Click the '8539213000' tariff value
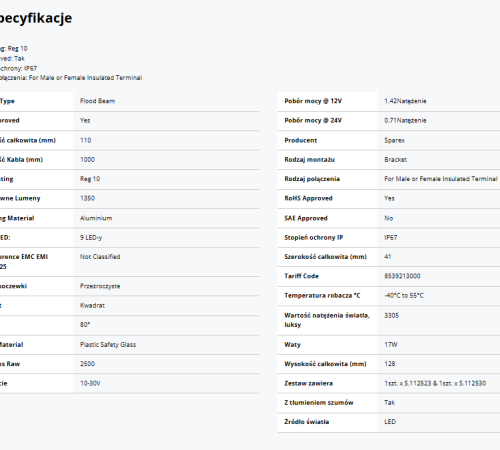The image size is (500, 450). (x=402, y=276)
